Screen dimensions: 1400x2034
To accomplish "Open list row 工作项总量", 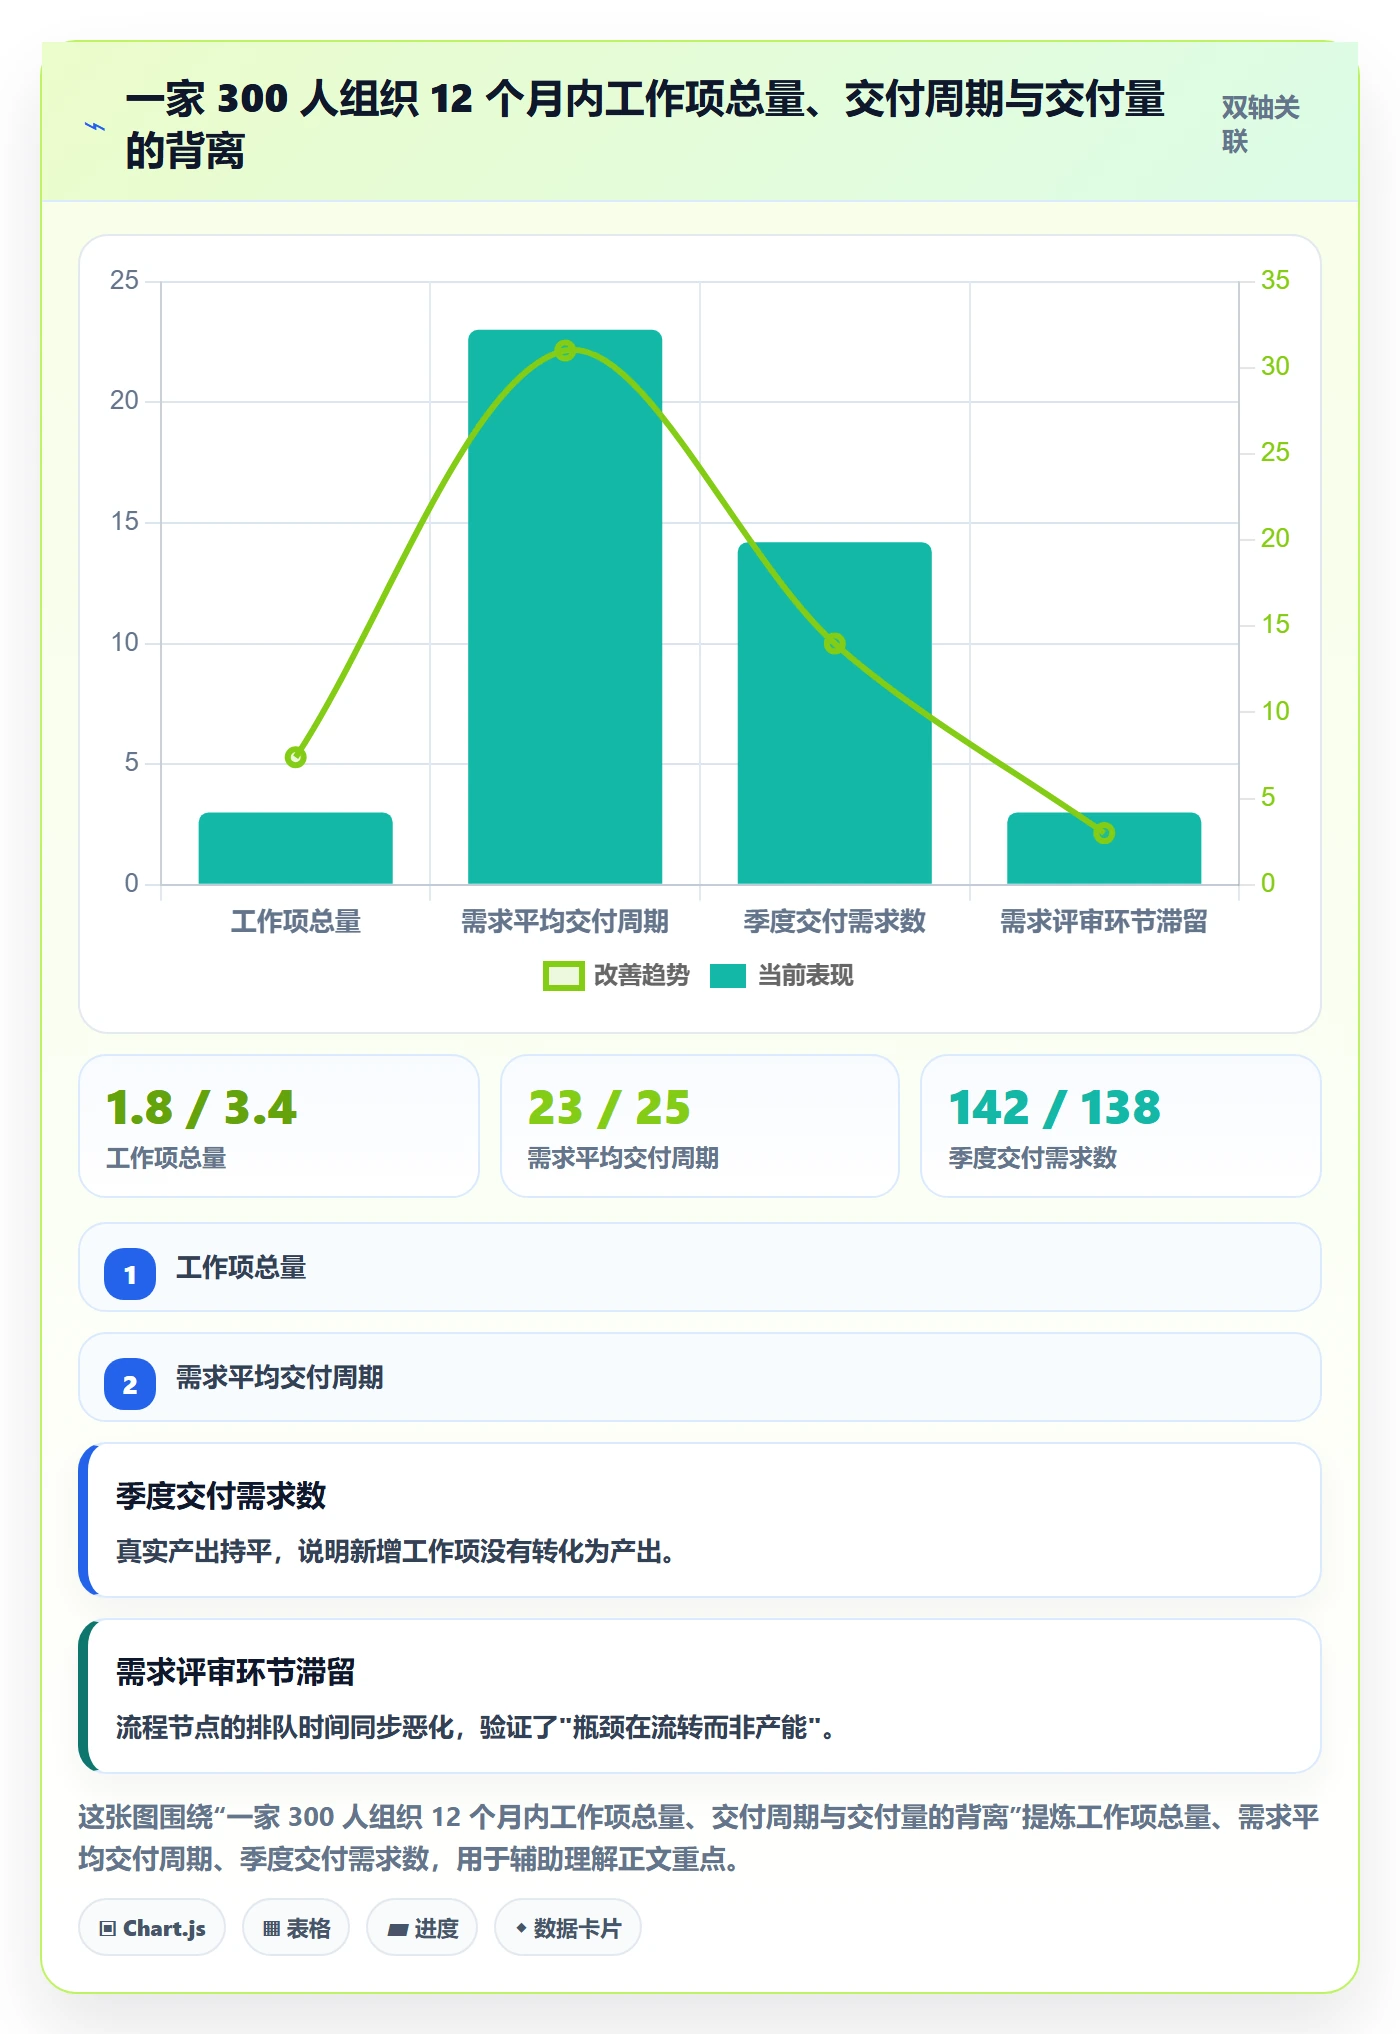I will click(x=700, y=1267).
